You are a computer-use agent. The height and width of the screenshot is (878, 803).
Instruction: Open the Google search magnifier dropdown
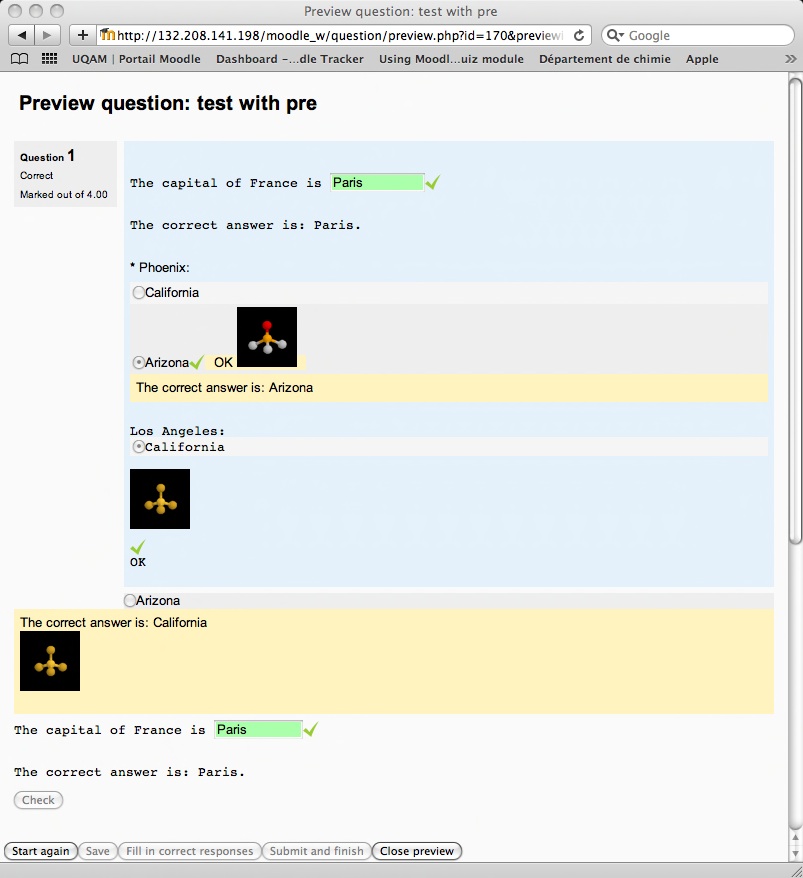point(615,35)
